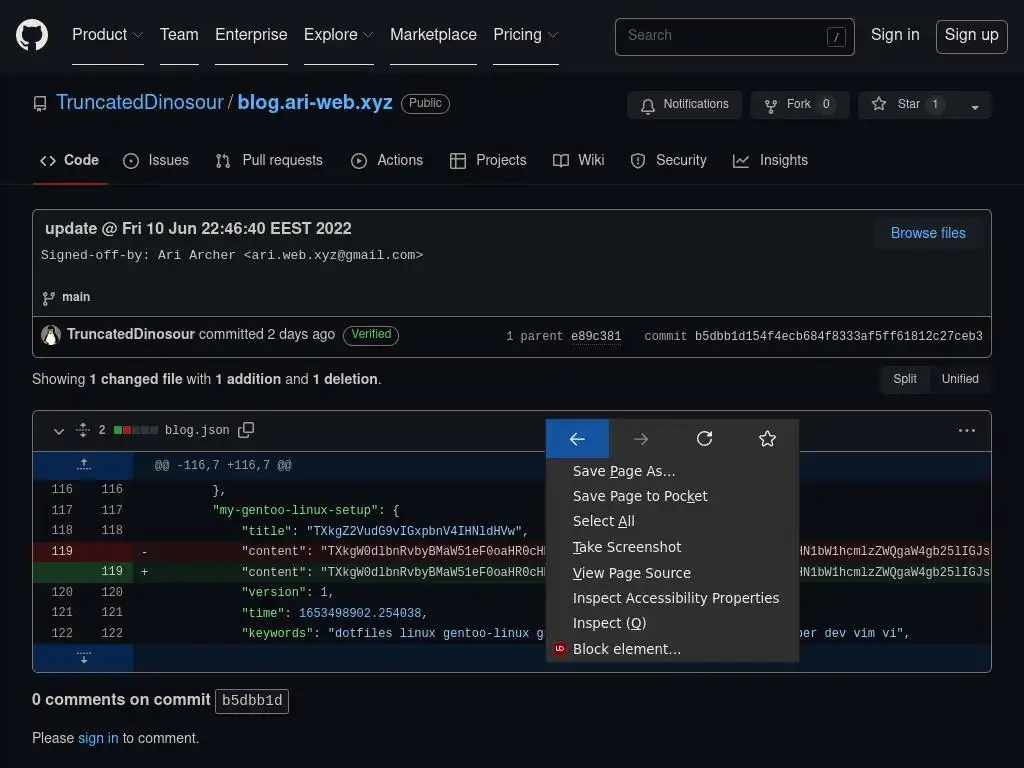
Task: Open the Issues tab
Action: [x=156, y=161]
